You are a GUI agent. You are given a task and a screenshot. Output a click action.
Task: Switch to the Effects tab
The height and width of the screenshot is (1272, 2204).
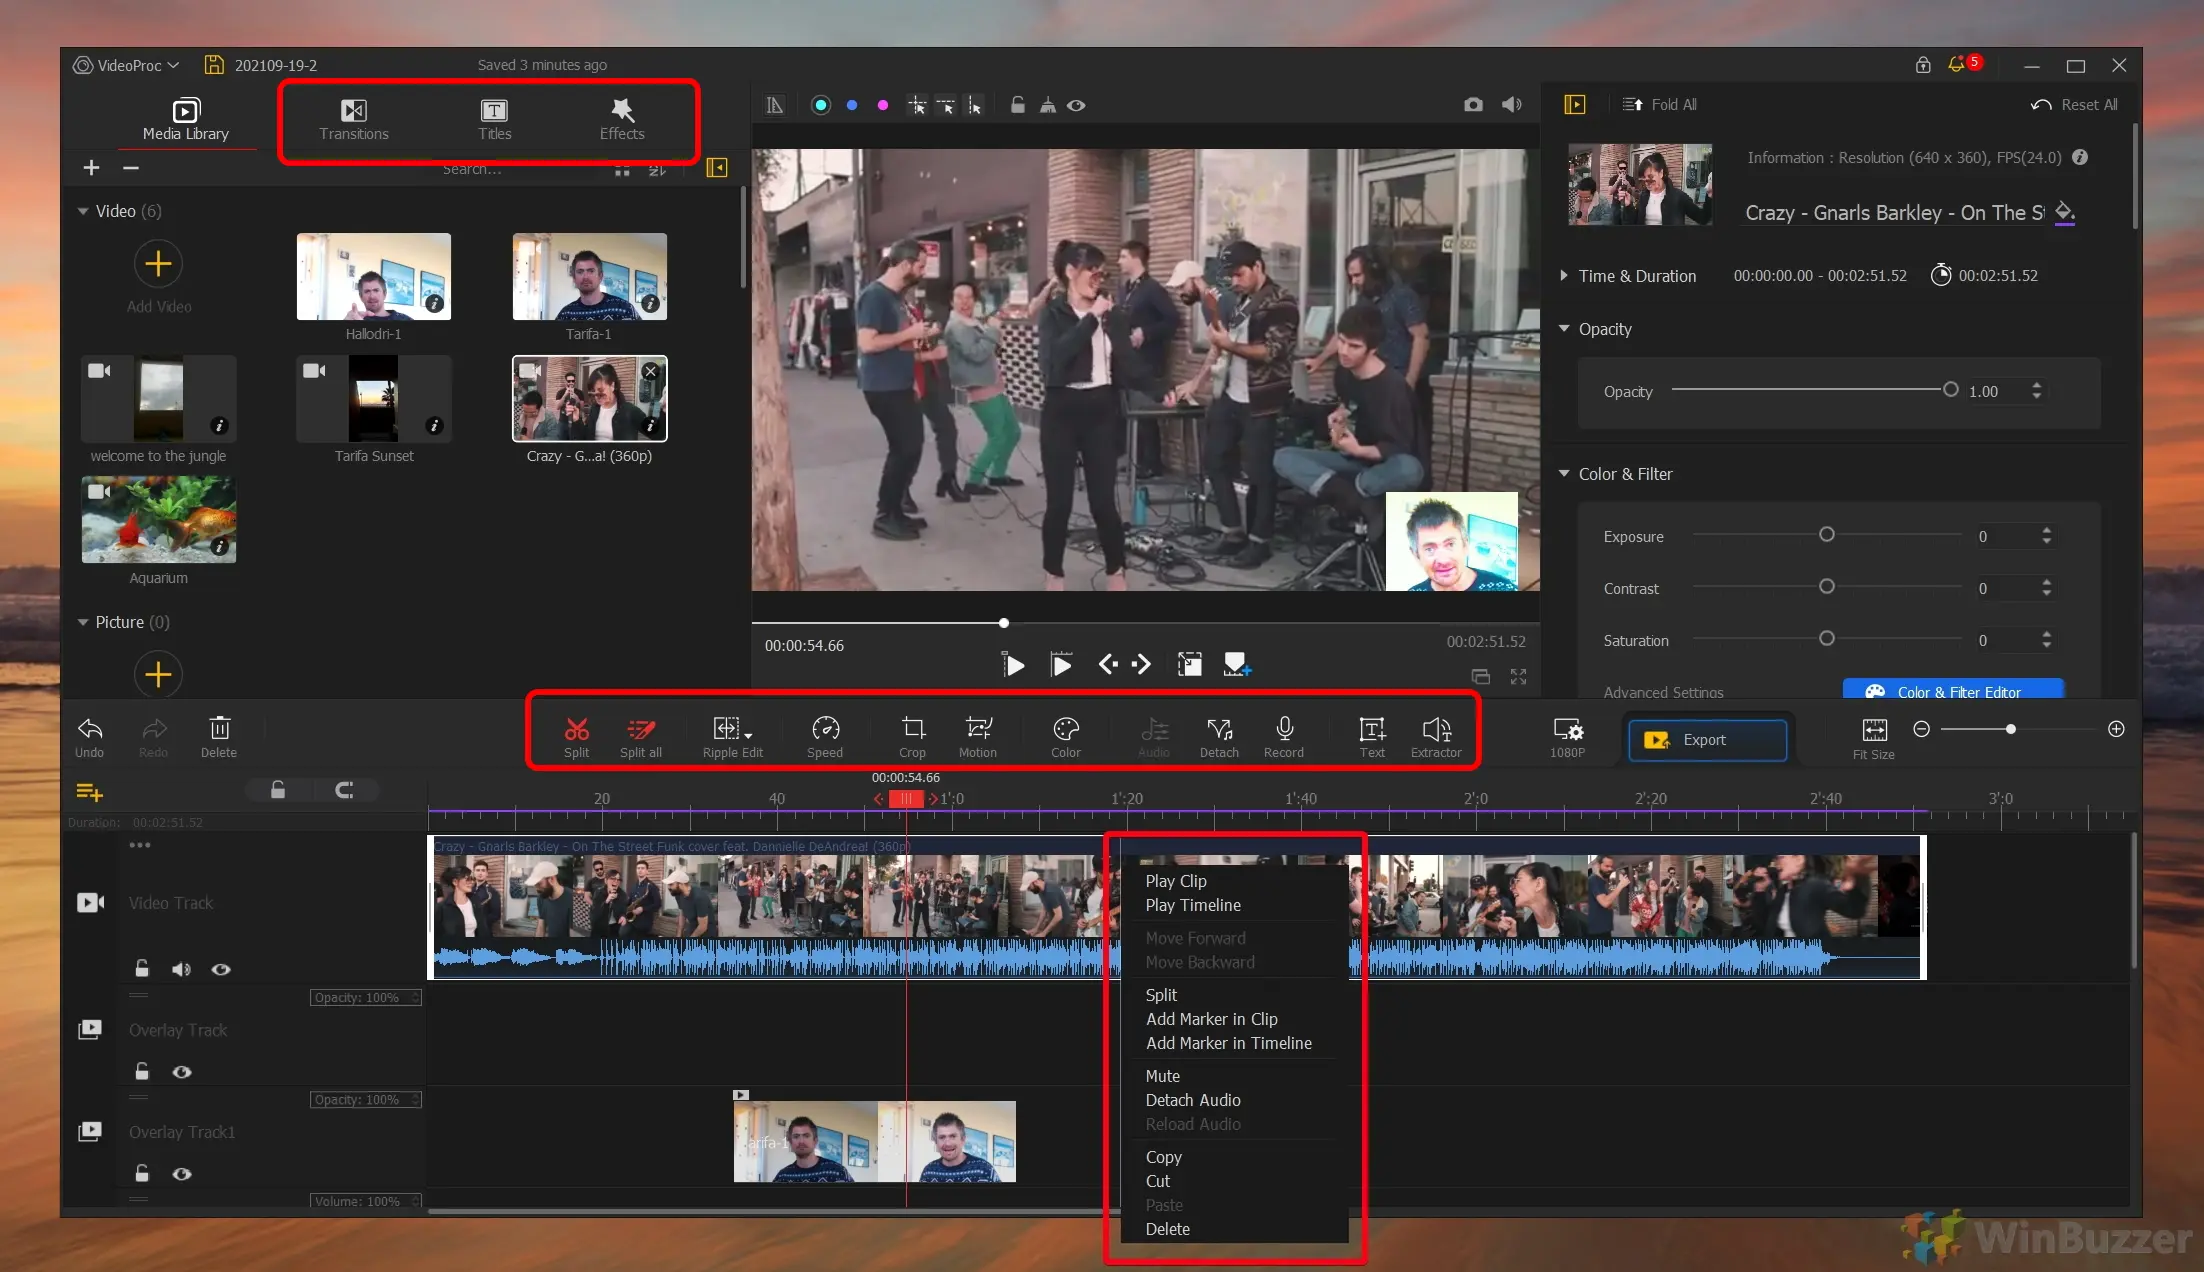pos(621,119)
